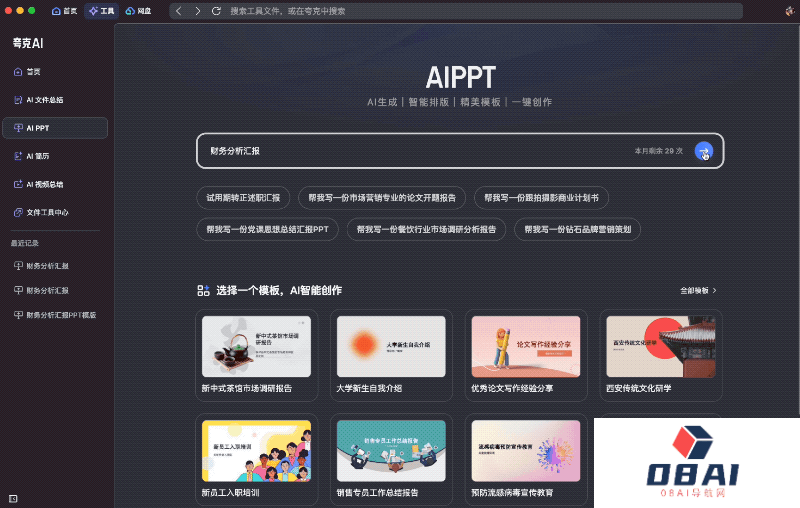This screenshot has width=800, height=508.
Task: Click the 试用期转正述职汇报 suggestion
Action: 243,198
